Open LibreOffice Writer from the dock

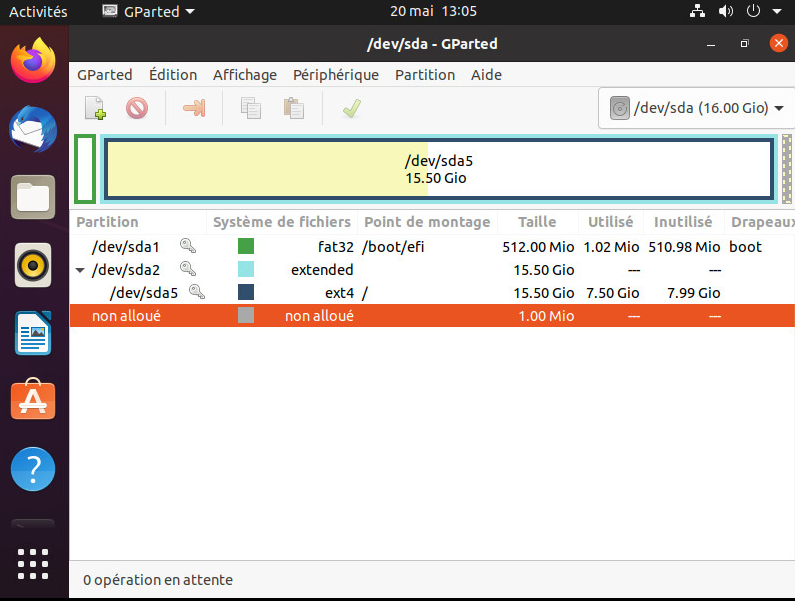pyautogui.click(x=33, y=333)
